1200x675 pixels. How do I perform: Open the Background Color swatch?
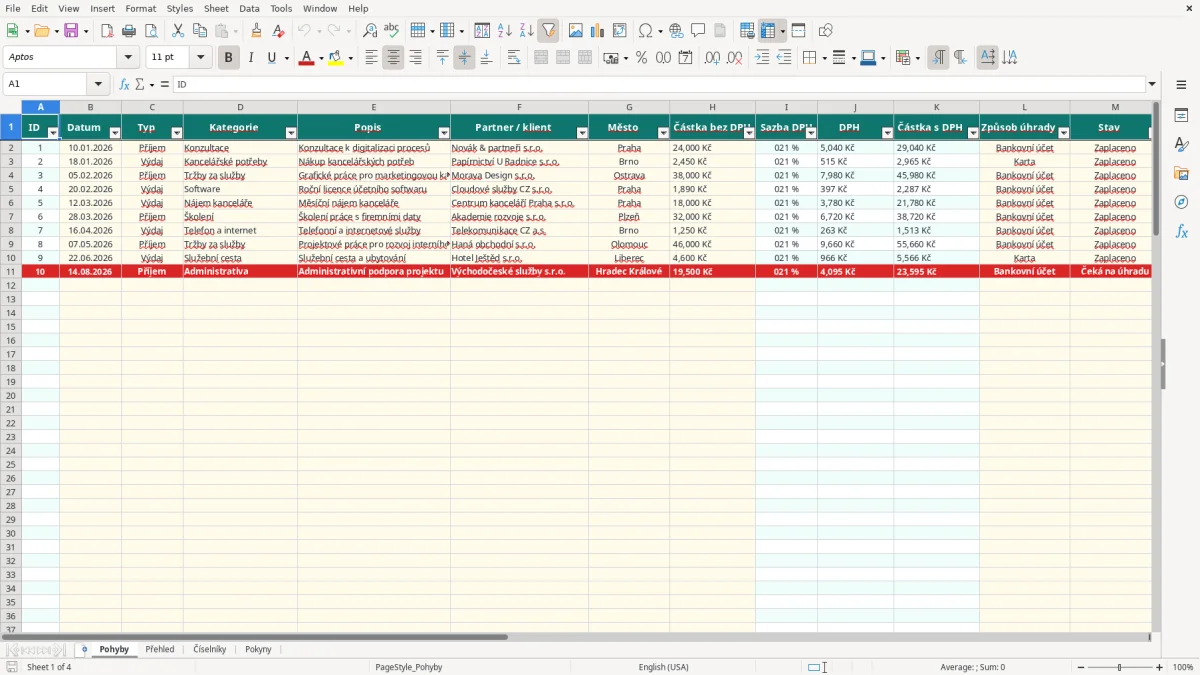point(336,58)
